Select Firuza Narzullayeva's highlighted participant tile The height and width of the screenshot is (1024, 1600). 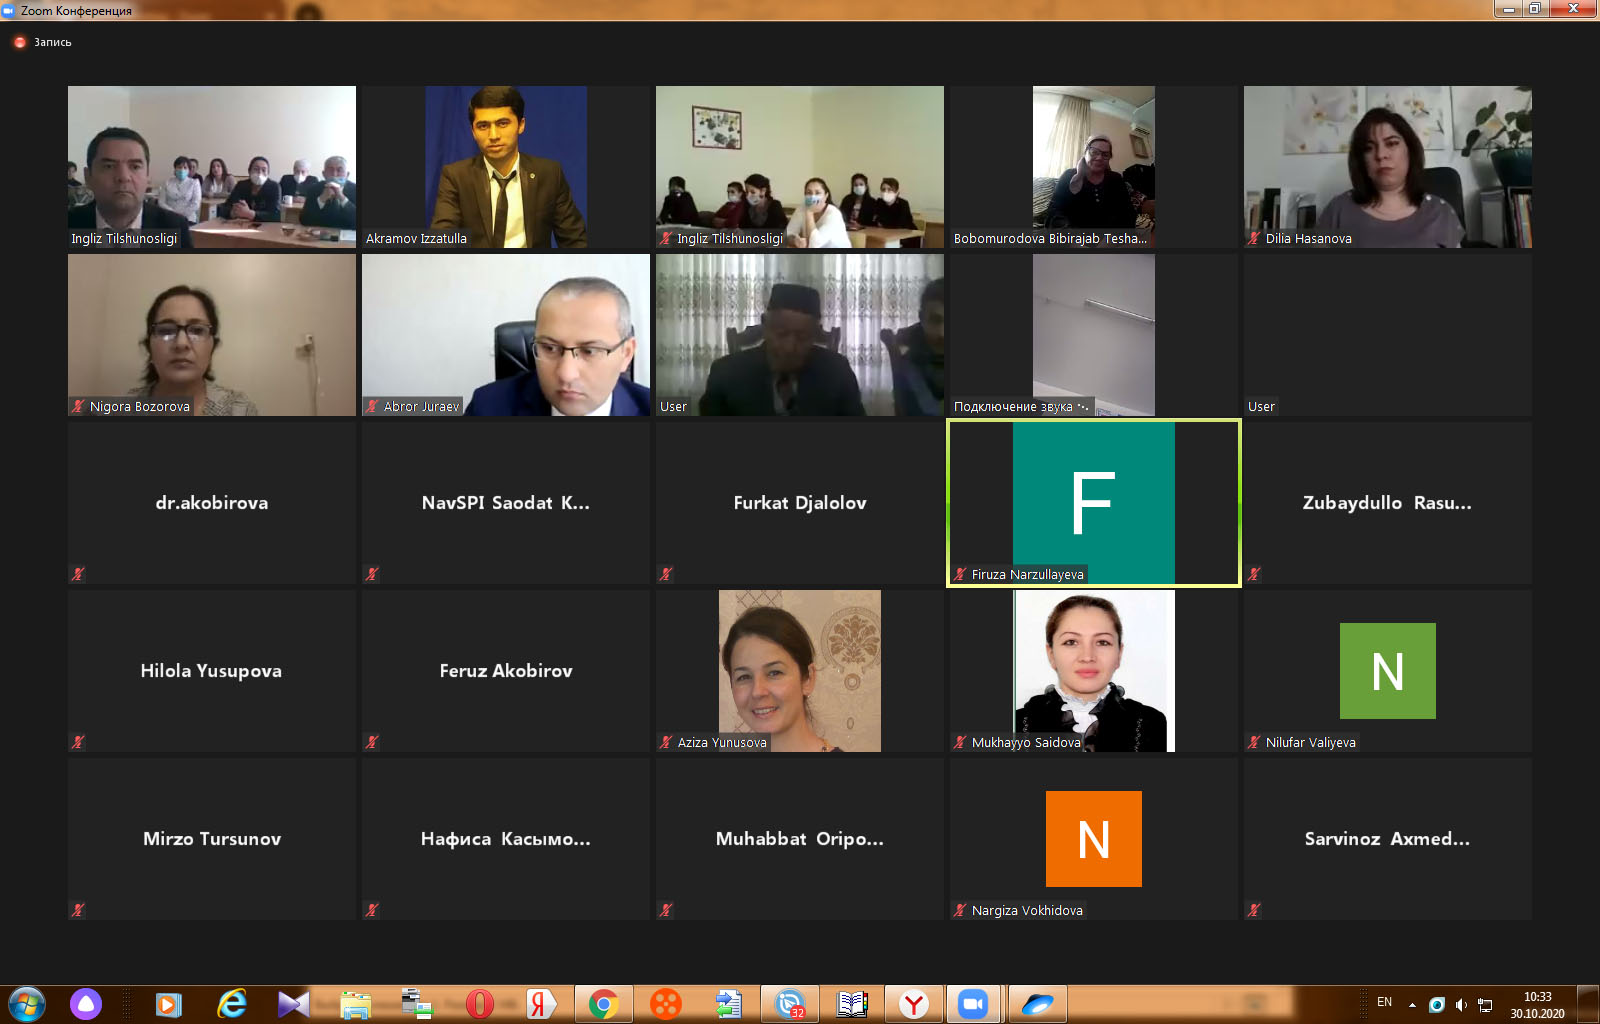pyautogui.click(x=1093, y=502)
